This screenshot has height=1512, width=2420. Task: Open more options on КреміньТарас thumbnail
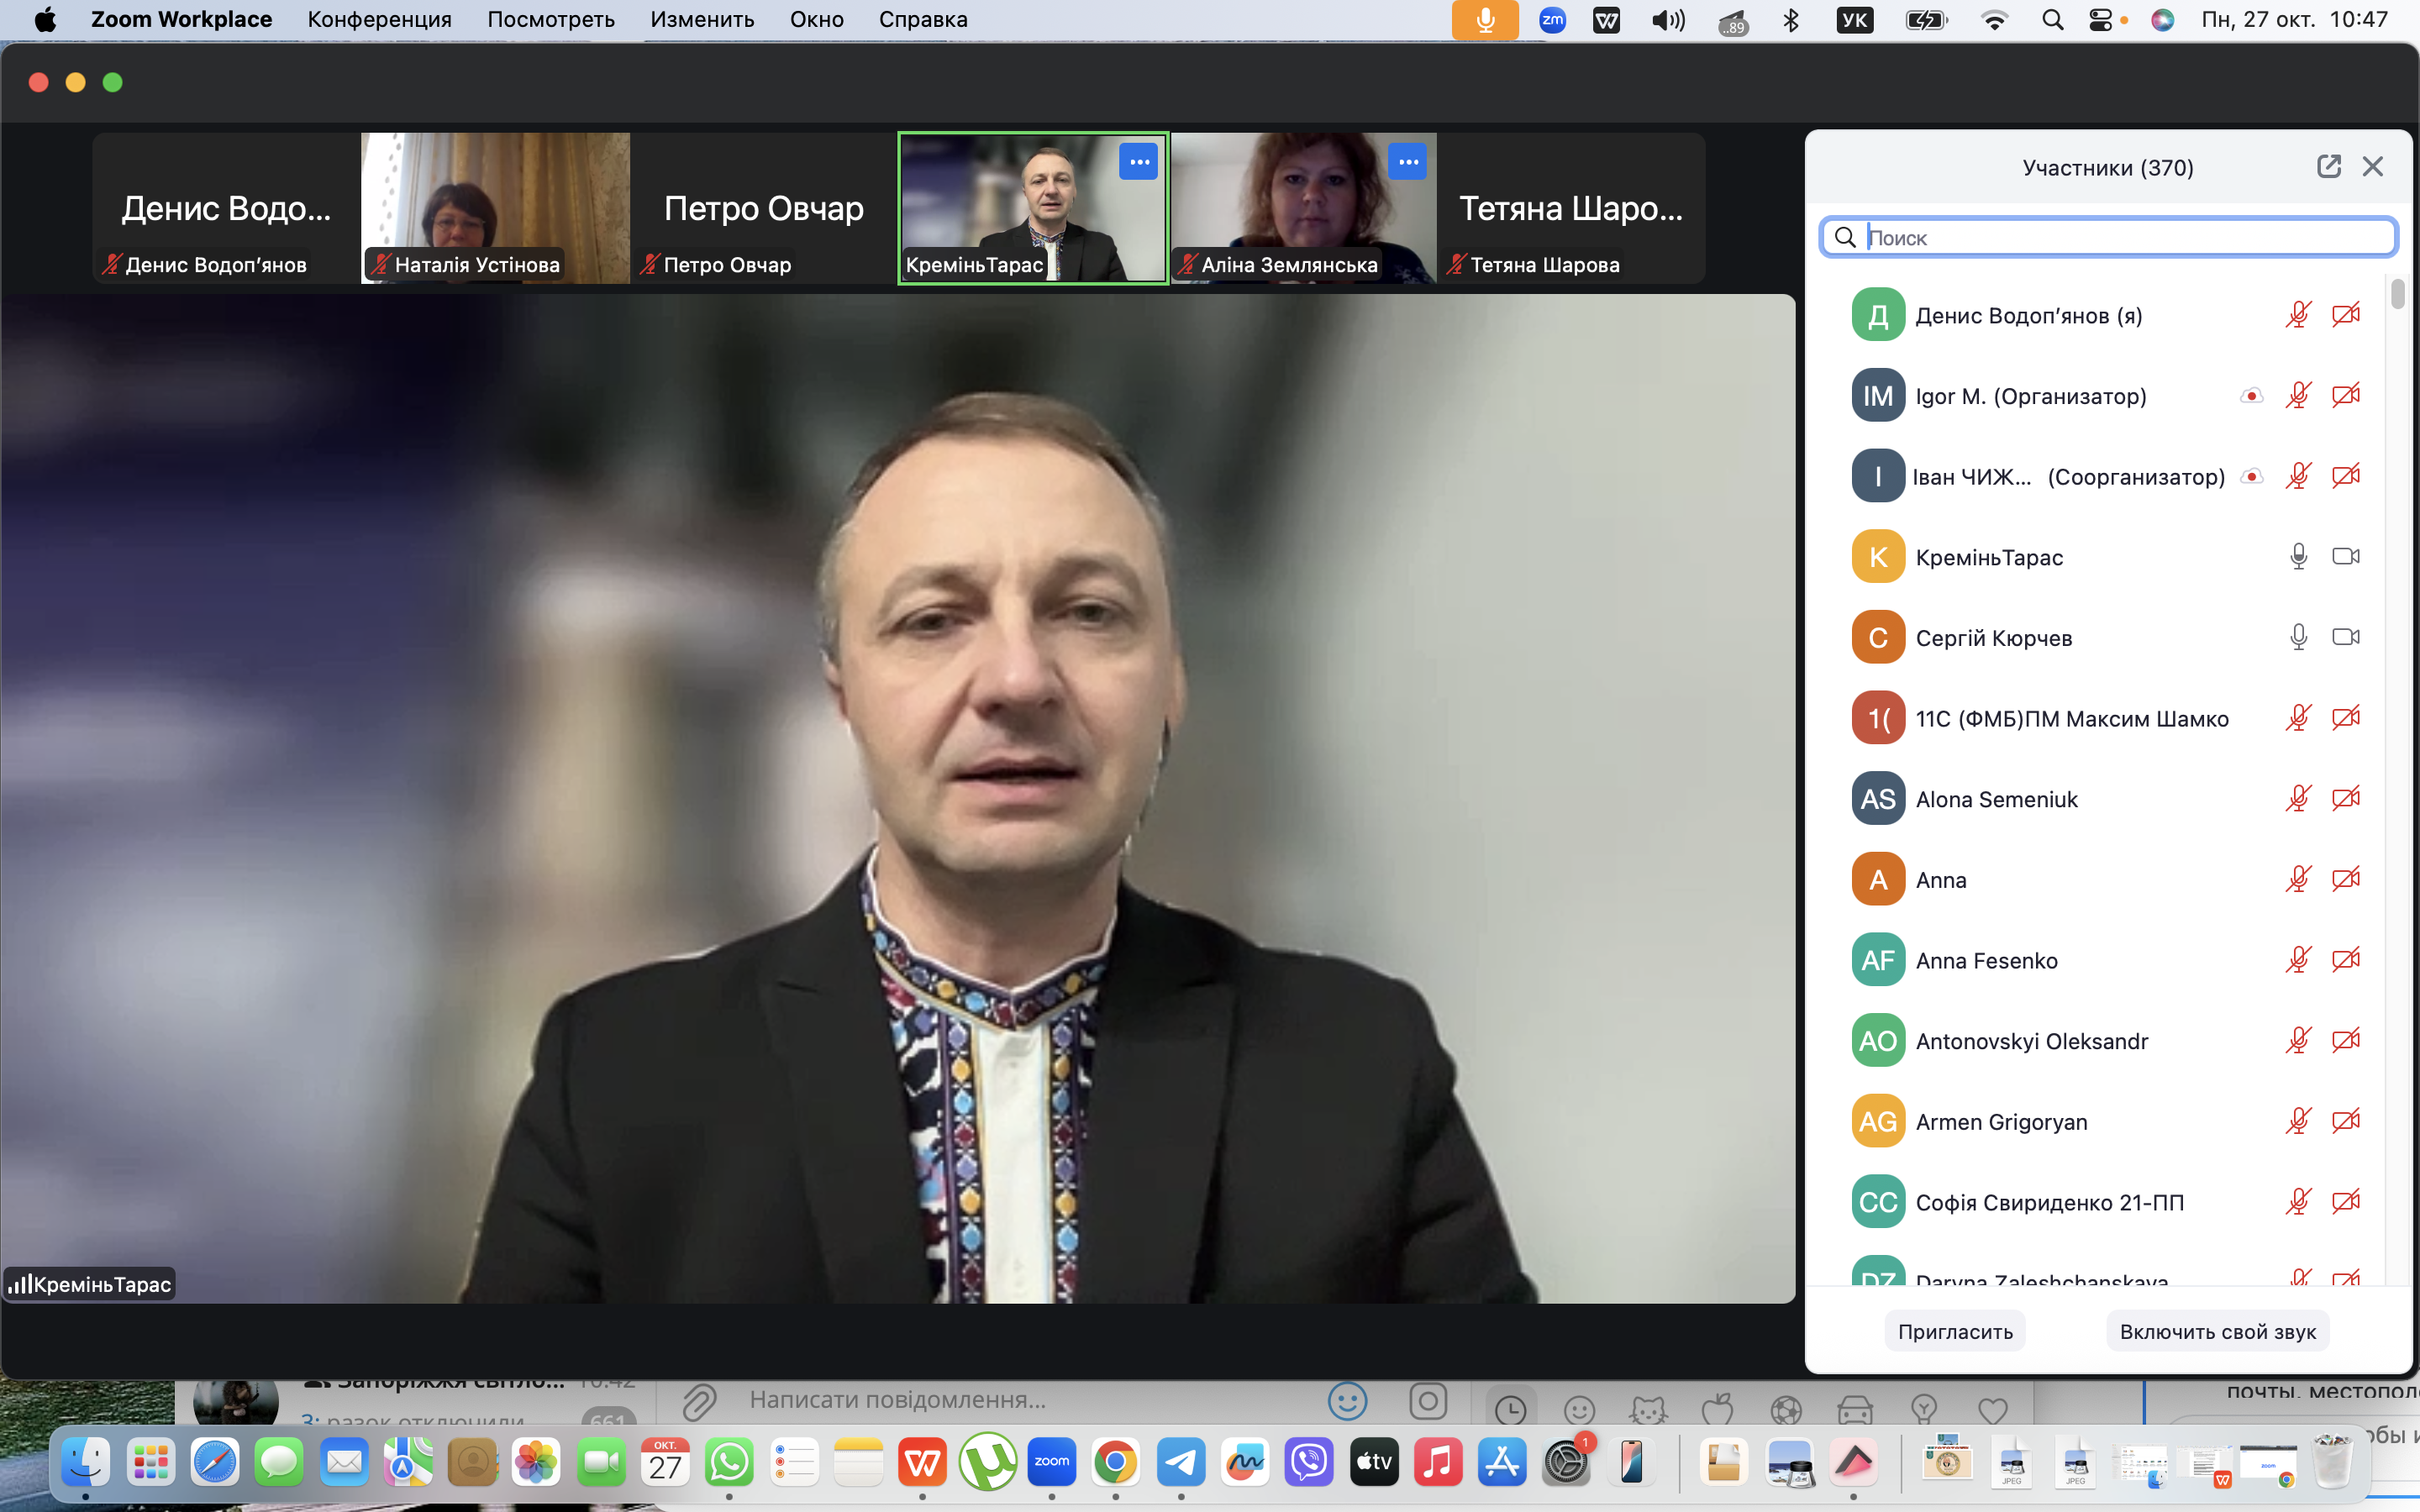tap(1138, 162)
